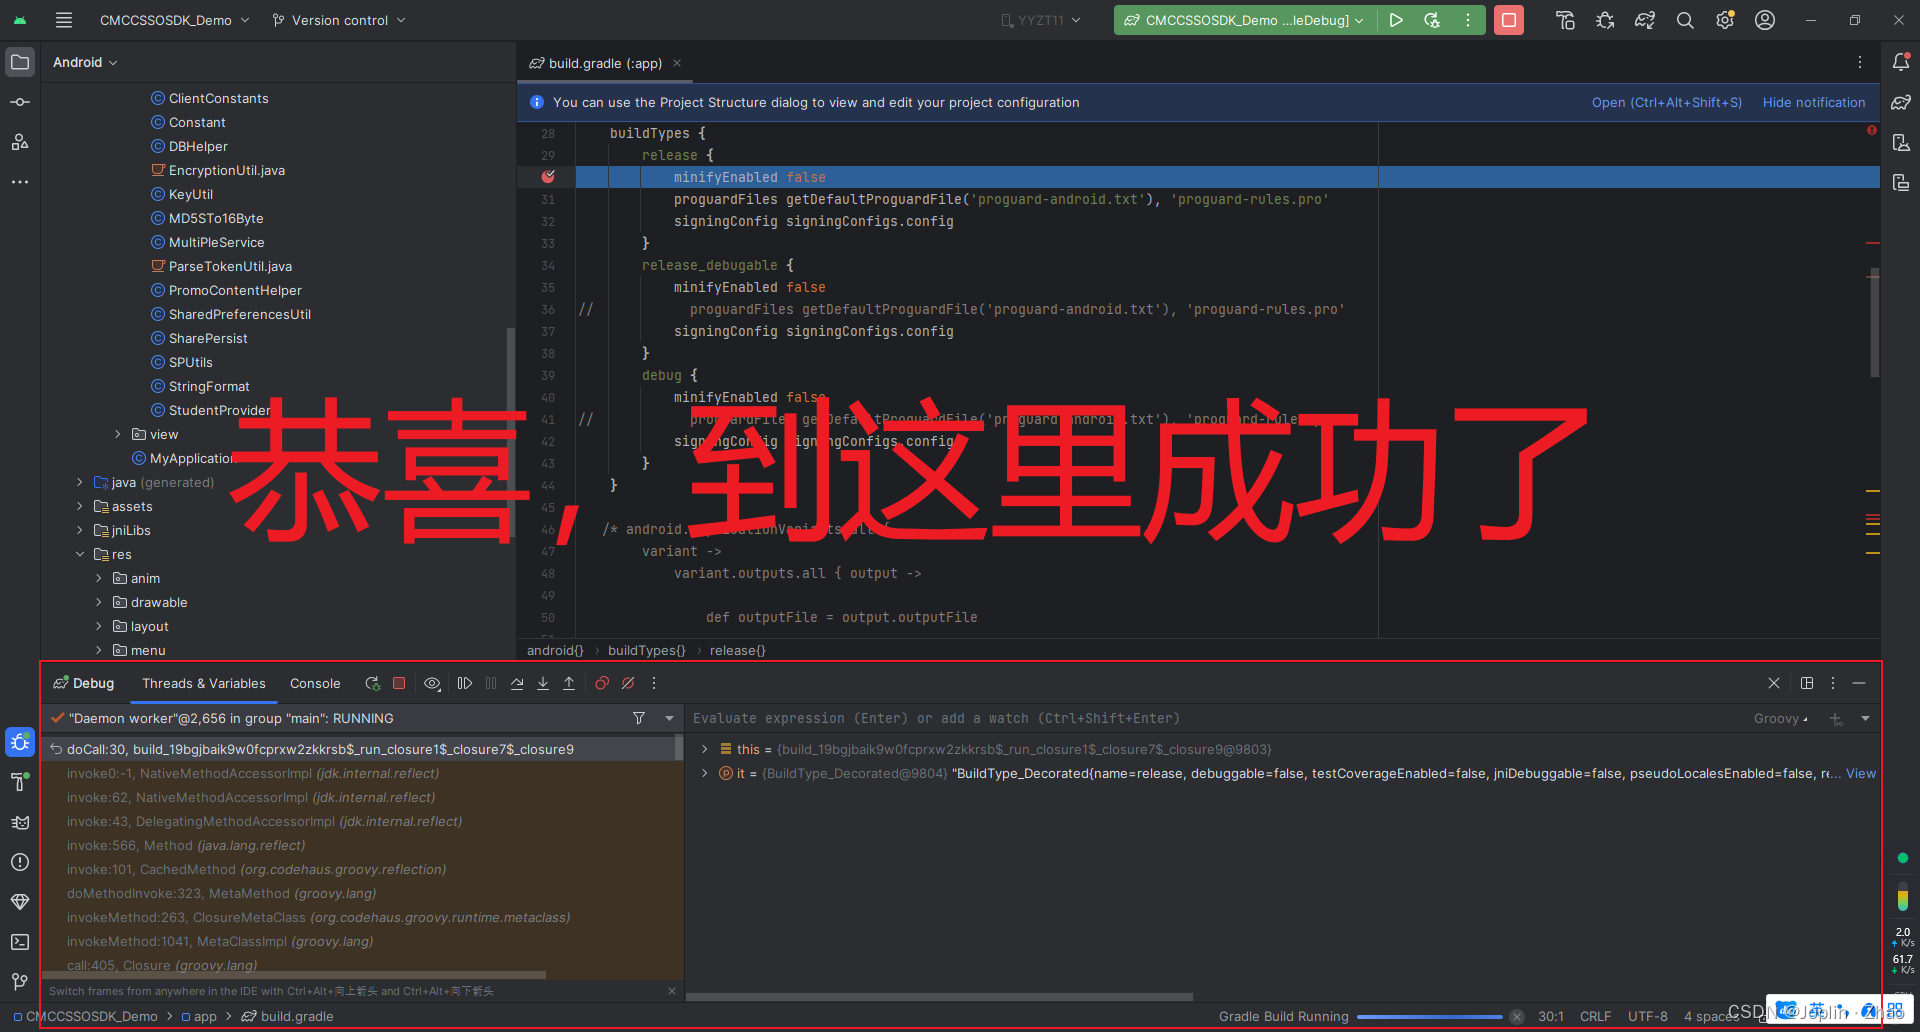Open the YYZT11 device dropdown
The height and width of the screenshot is (1032, 1920).
[1042, 19]
